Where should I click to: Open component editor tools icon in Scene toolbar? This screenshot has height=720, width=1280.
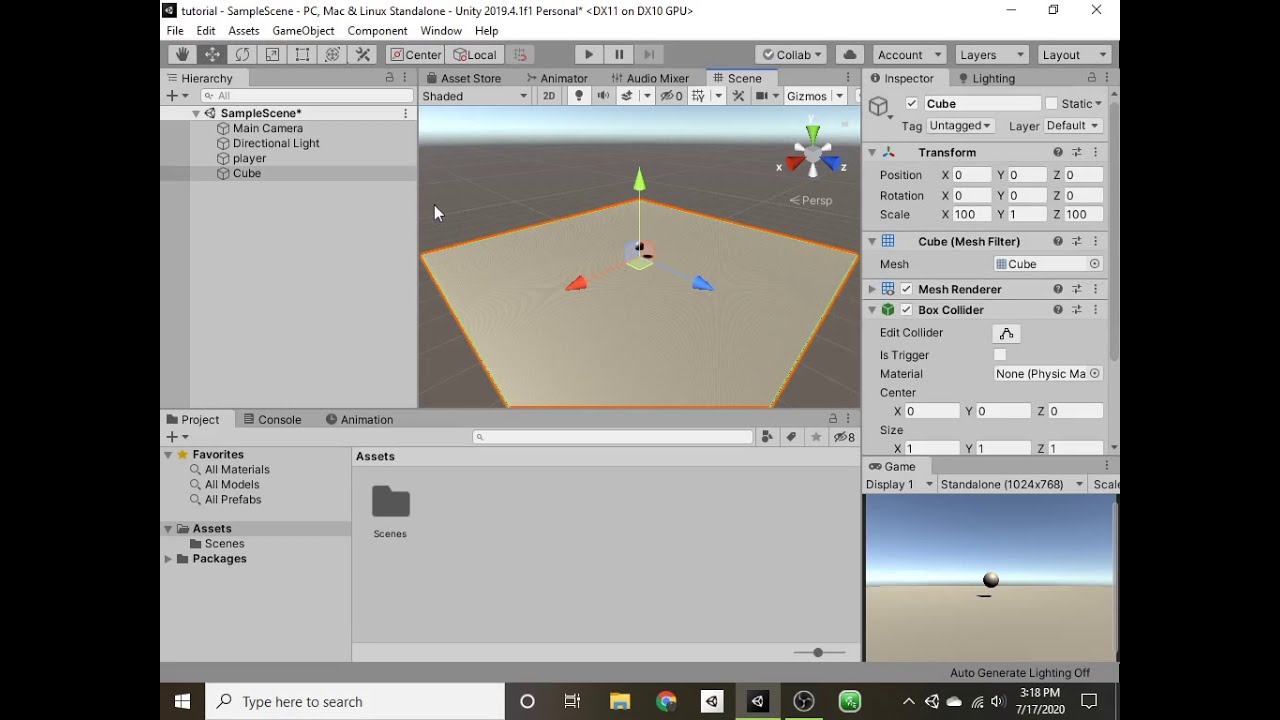pyautogui.click(x=739, y=96)
